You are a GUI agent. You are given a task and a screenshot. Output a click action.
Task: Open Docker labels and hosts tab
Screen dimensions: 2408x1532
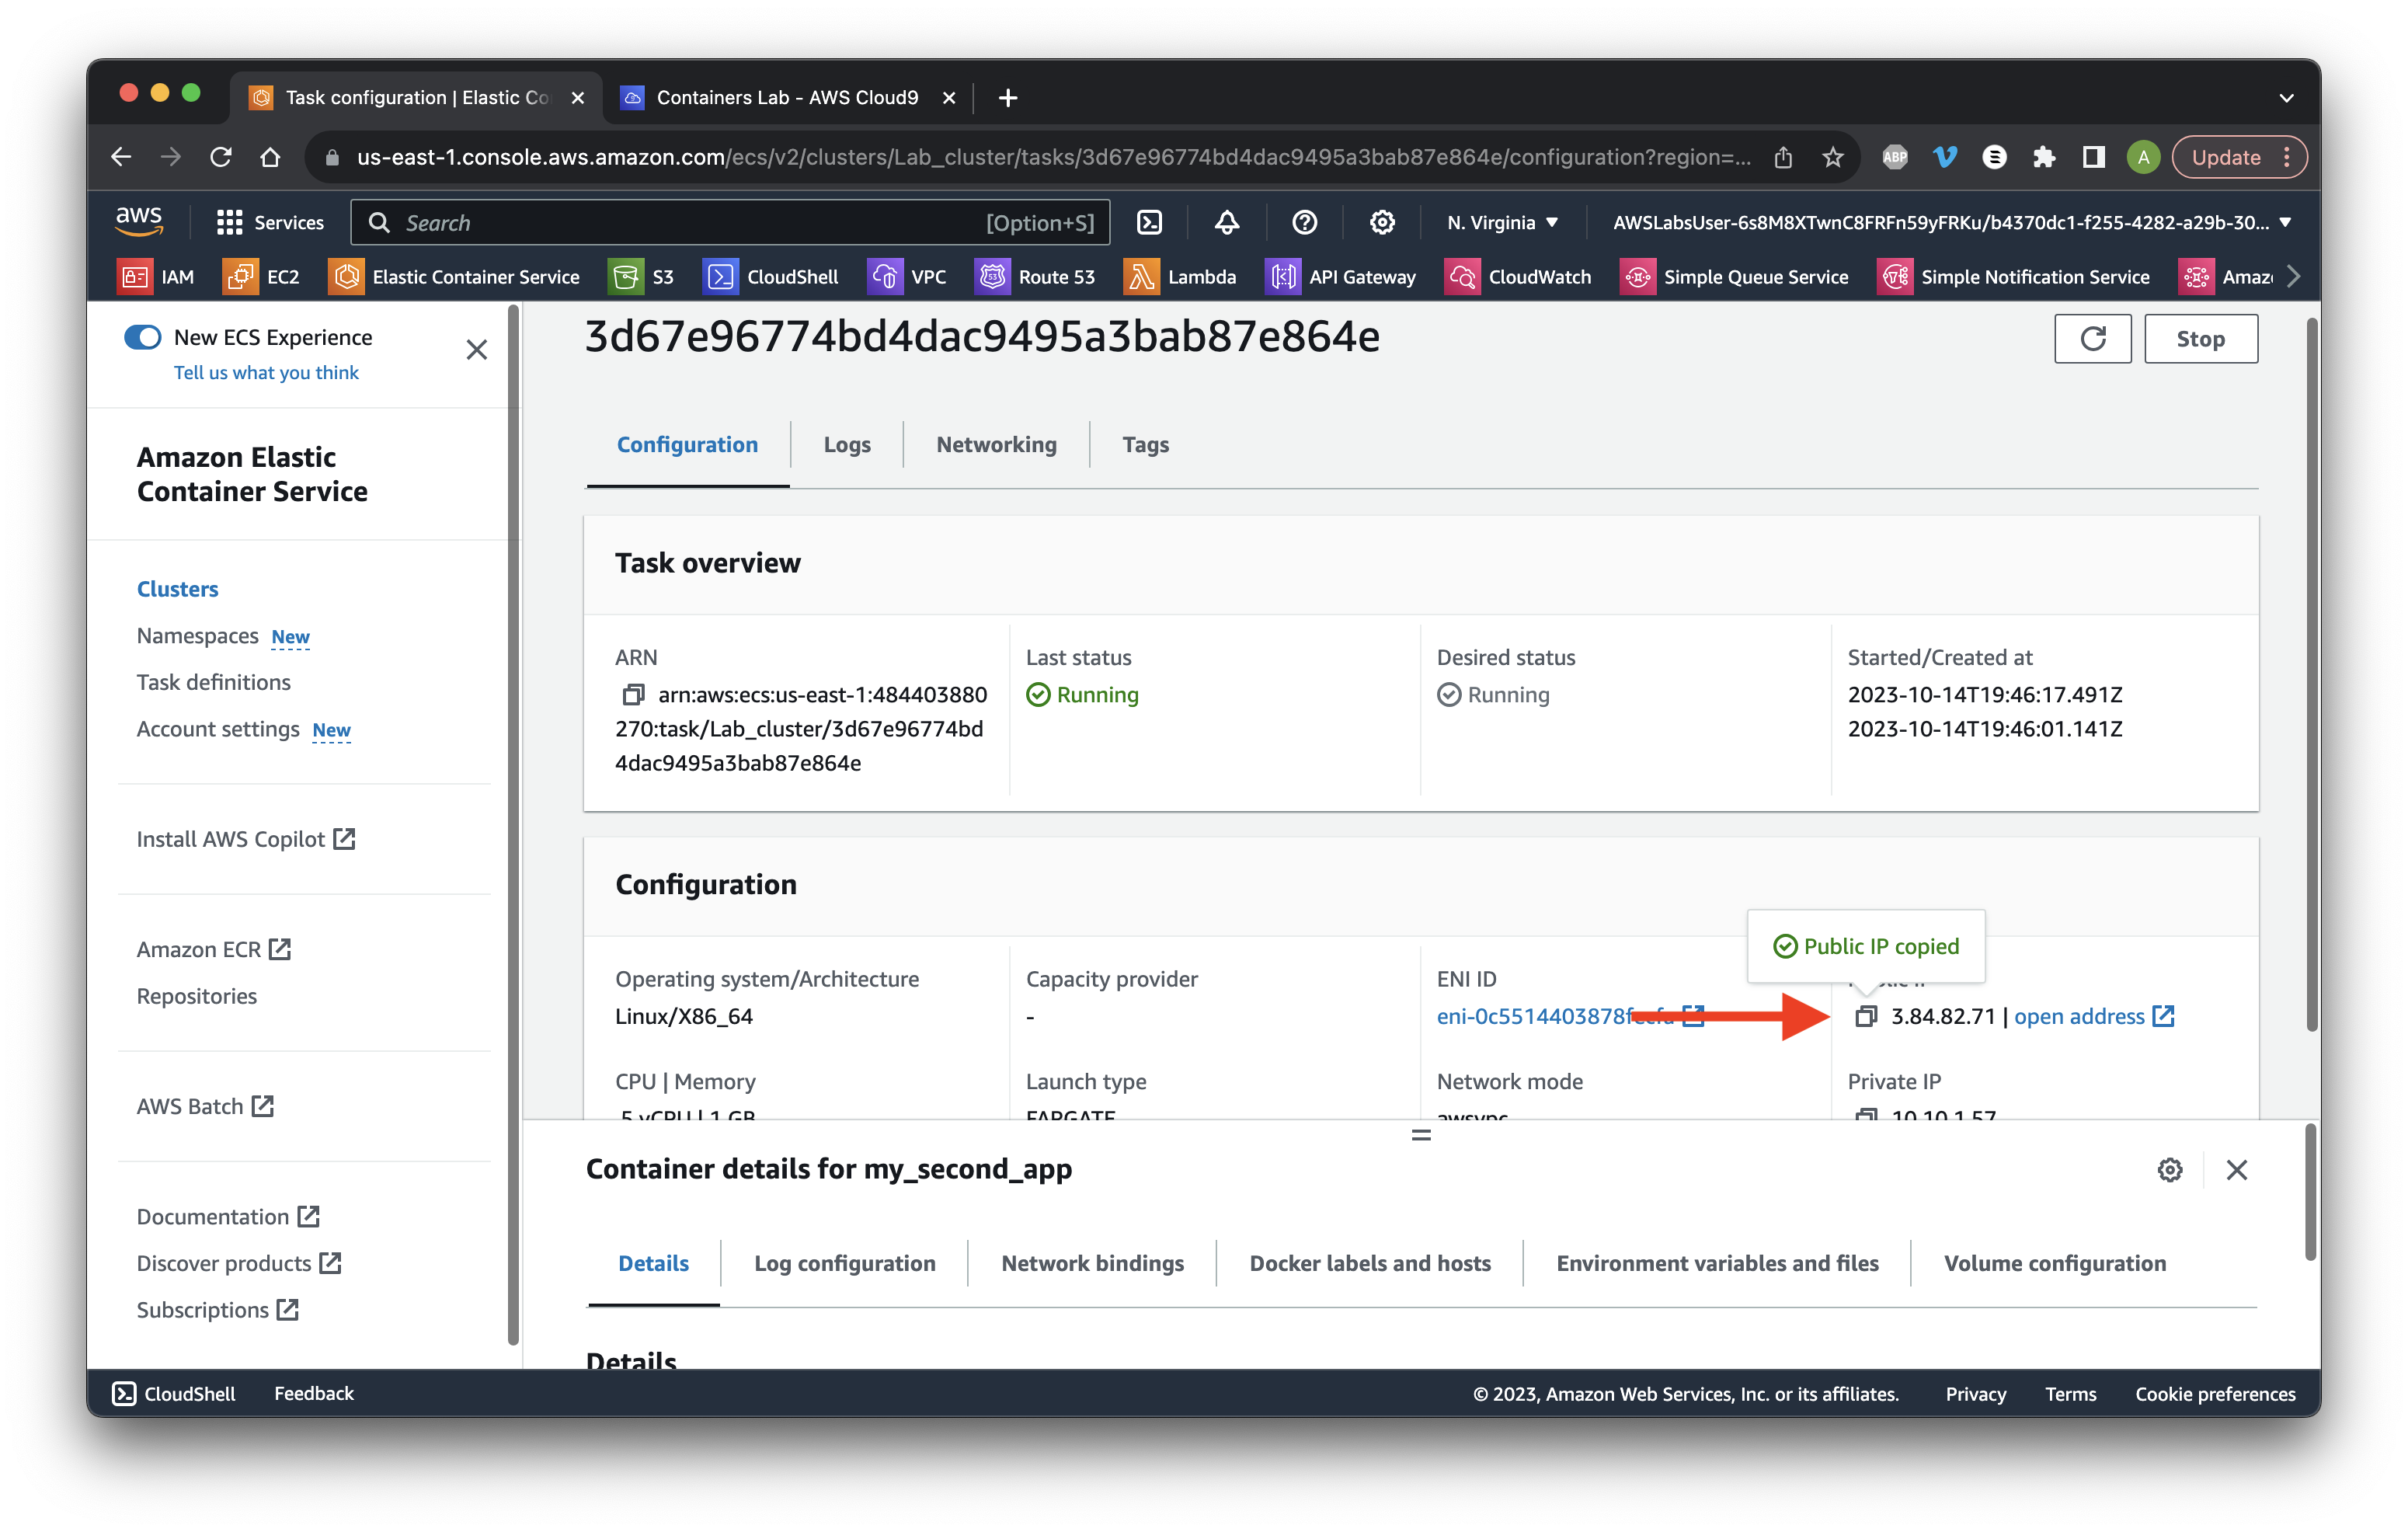click(1370, 1263)
